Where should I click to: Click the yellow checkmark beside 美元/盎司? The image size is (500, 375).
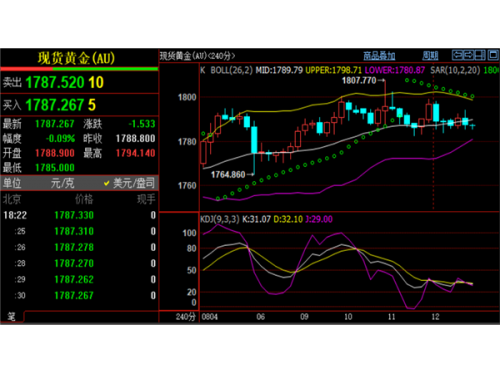coord(107,183)
